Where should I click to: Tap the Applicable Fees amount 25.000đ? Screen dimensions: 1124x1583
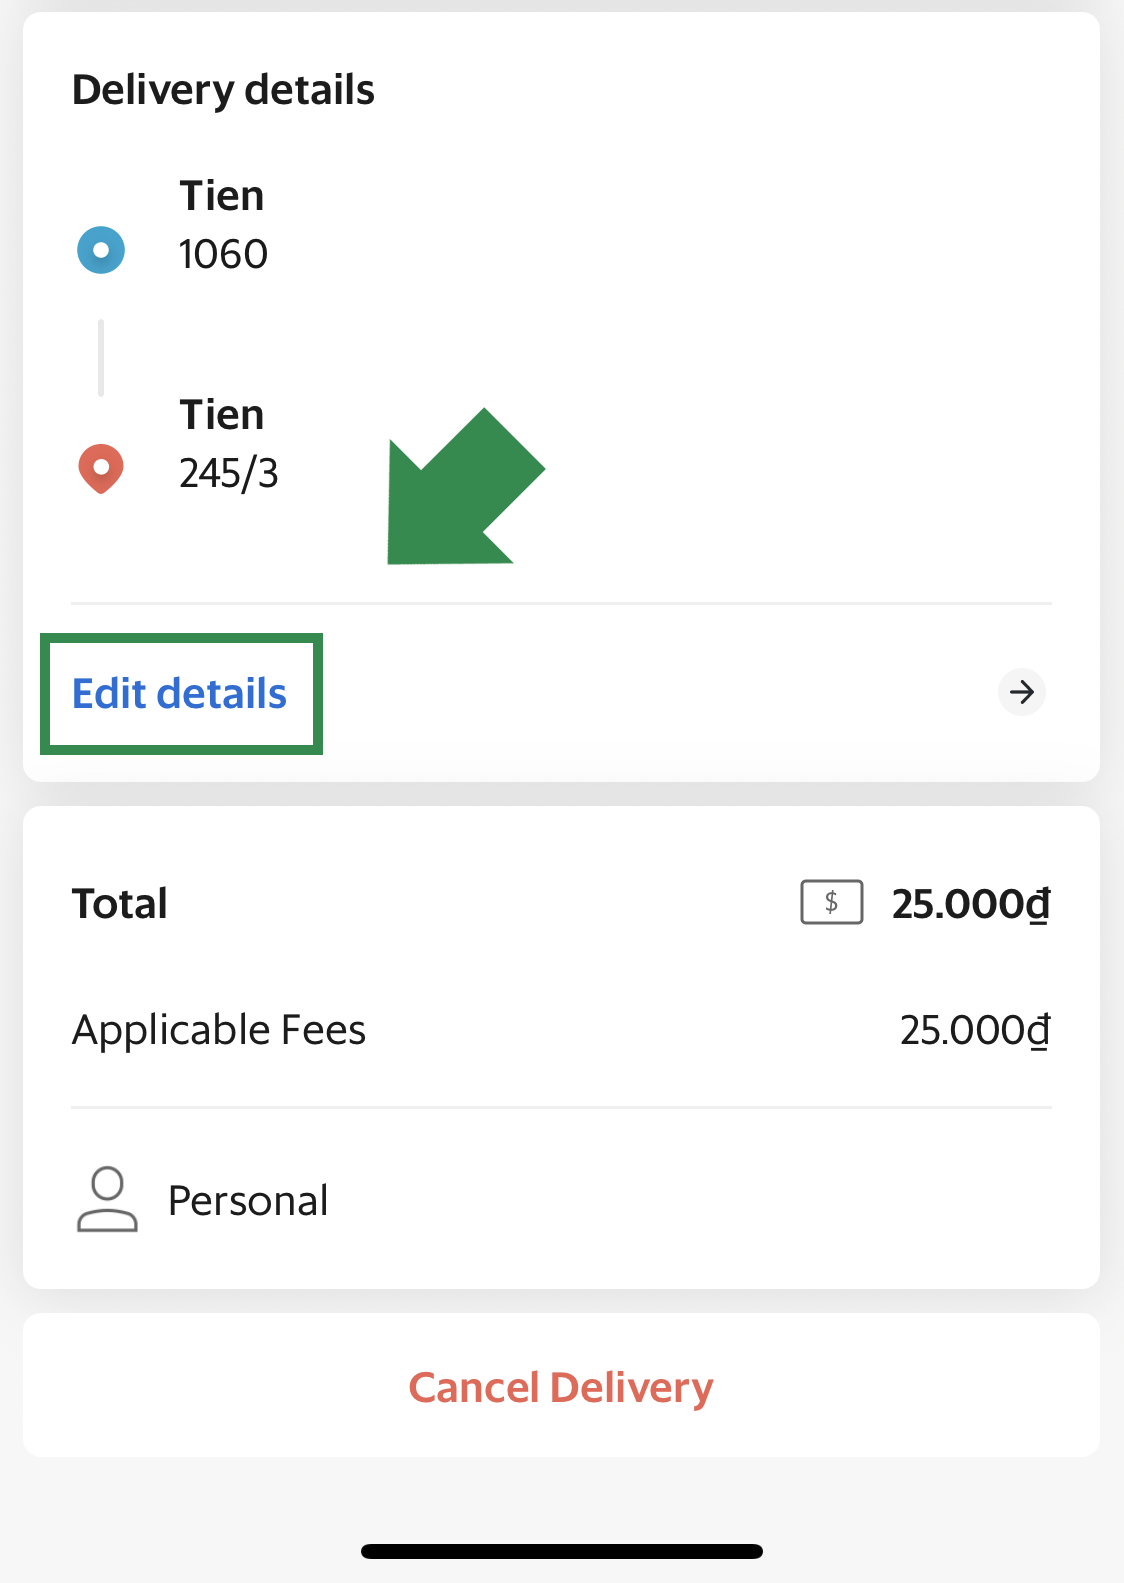click(975, 1030)
